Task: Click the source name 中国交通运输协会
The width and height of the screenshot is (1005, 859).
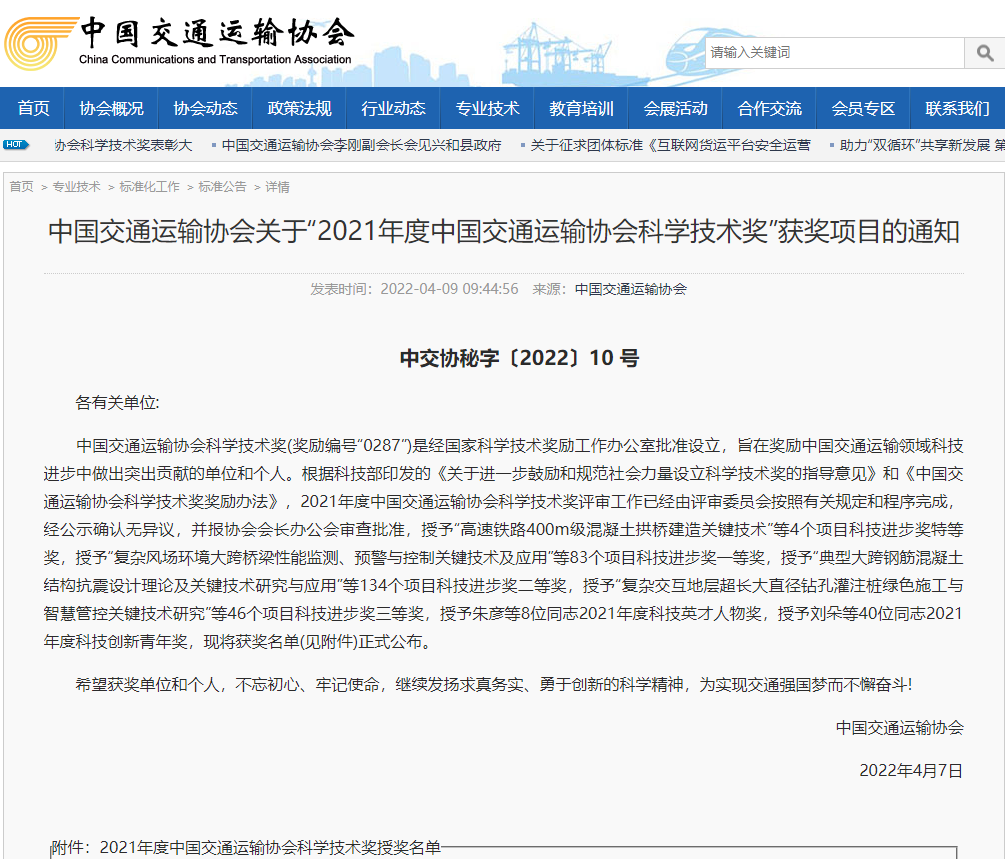Action: coord(631,289)
